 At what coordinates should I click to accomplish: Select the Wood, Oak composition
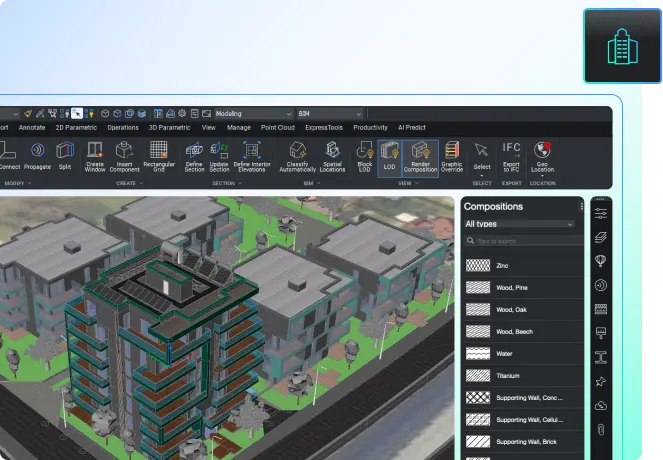523,309
